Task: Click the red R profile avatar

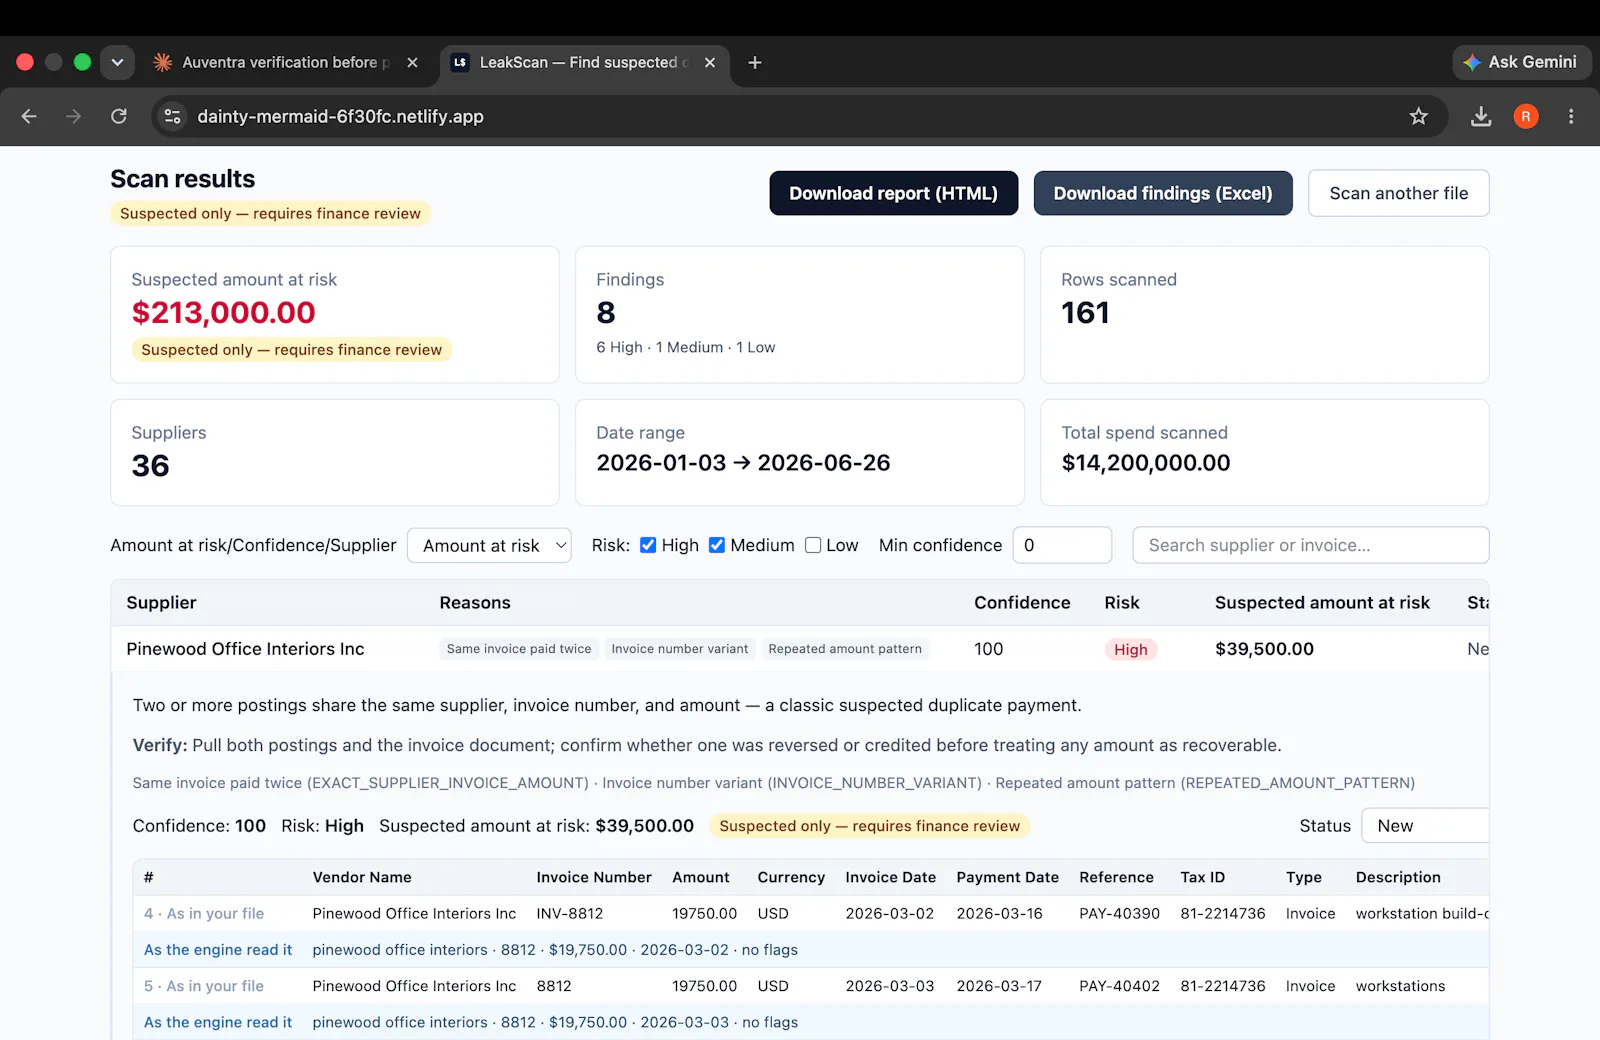Action: coord(1526,116)
